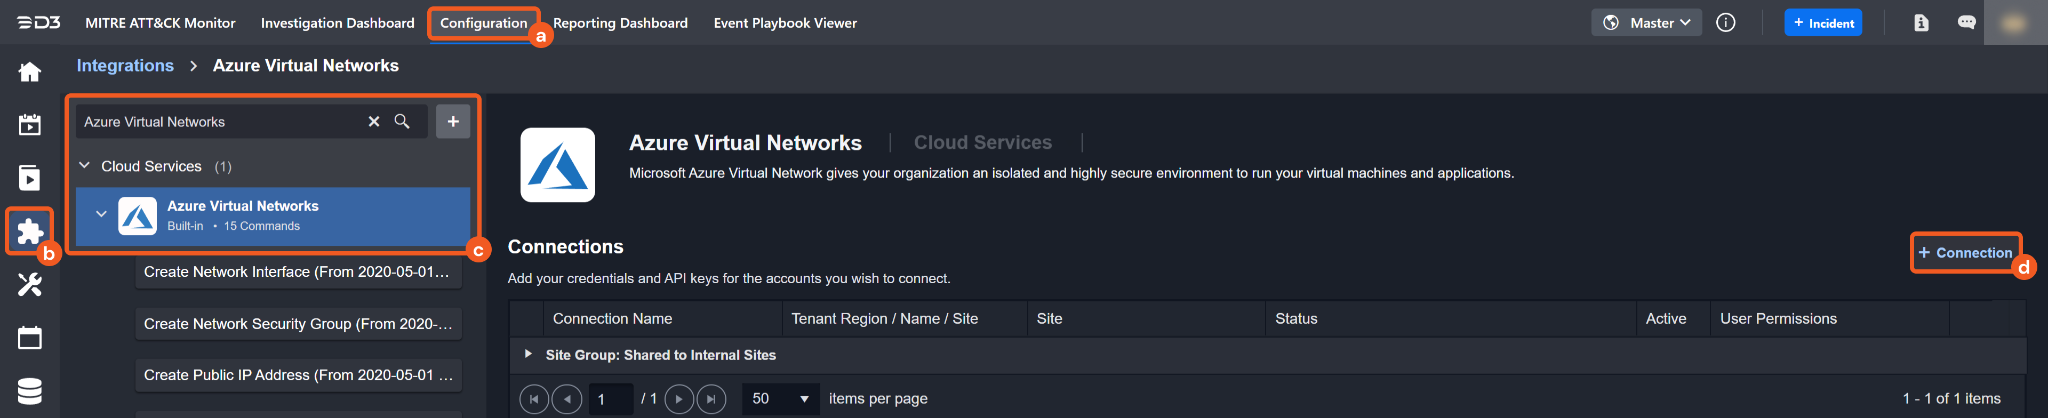Open the Investigation Dashboard tab
Image resolution: width=2048 pixels, height=418 pixels.
(337, 23)
